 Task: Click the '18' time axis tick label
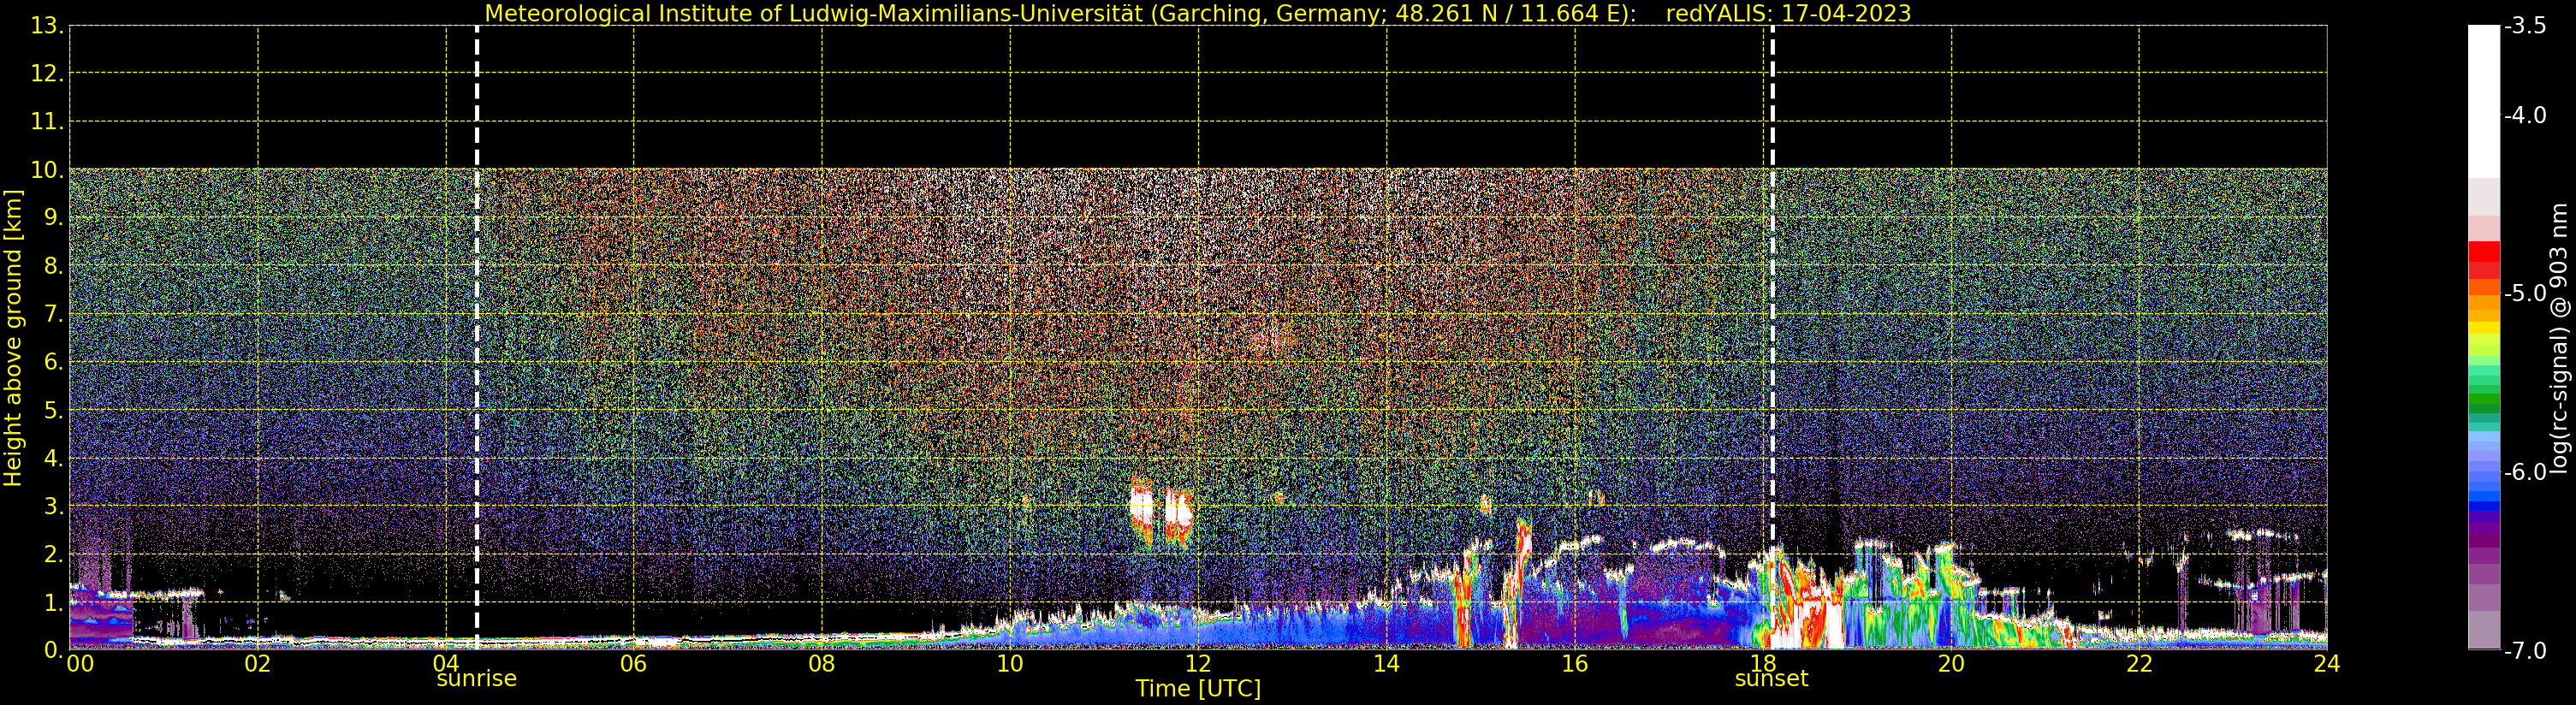pyautogui.click(x=1763, y=664)
